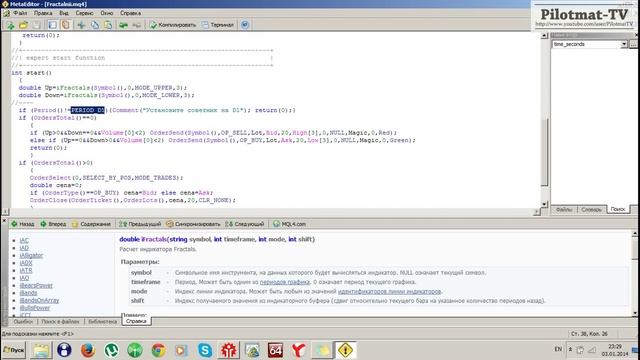Open help Содержание contents

(91, 224)
